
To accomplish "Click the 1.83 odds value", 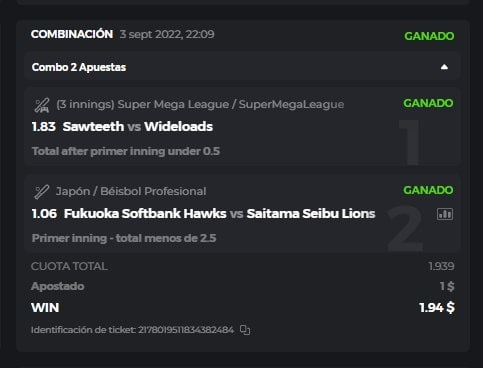I will [44, 127].
